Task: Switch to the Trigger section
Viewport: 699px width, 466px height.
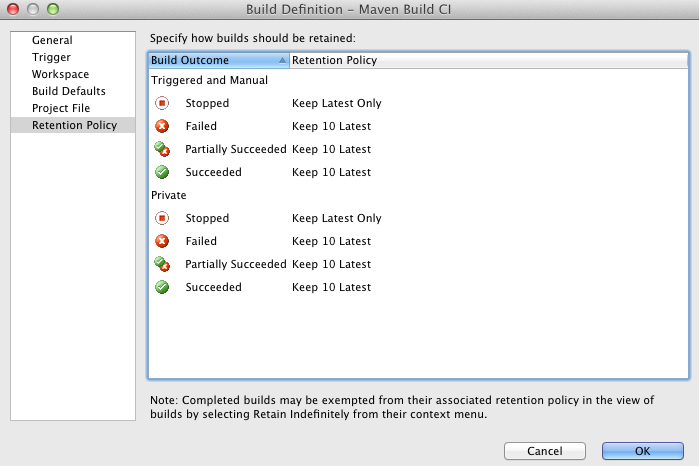Action: tap(51, 57)
